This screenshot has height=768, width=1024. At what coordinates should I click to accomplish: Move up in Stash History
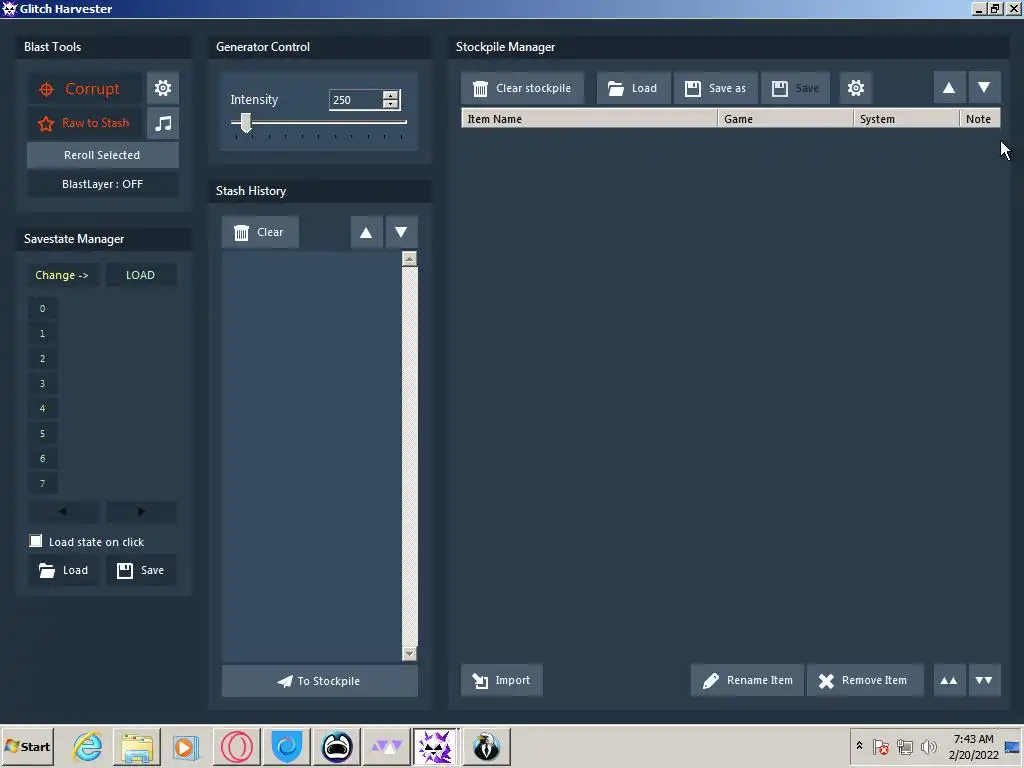coord(366,232)
